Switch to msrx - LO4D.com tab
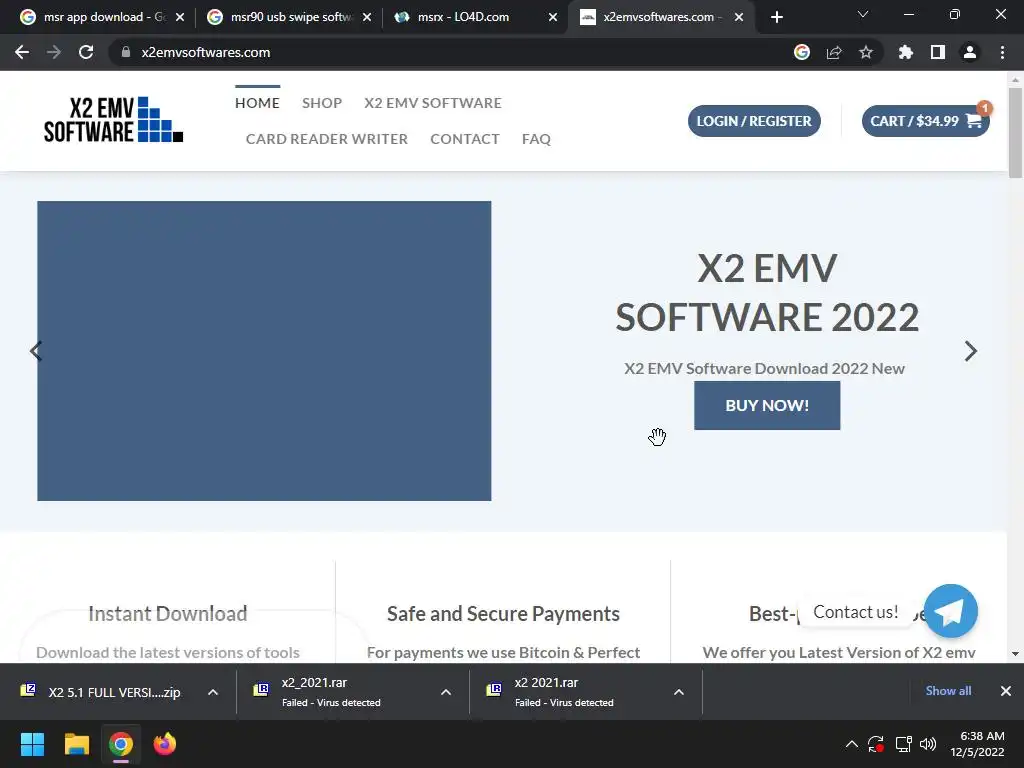The height and width of the screenshot is (768, 1024). tap(475, 17)
